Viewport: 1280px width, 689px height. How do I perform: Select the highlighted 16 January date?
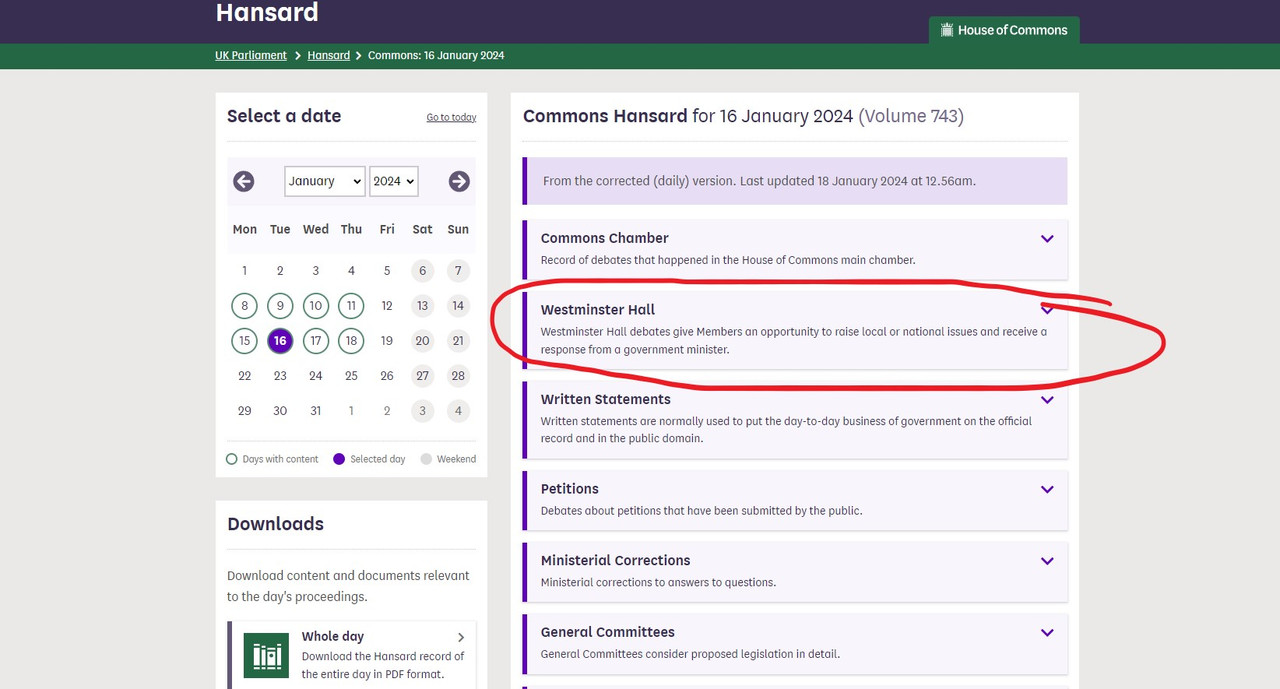pyautogui.click(x=280, y=341)
